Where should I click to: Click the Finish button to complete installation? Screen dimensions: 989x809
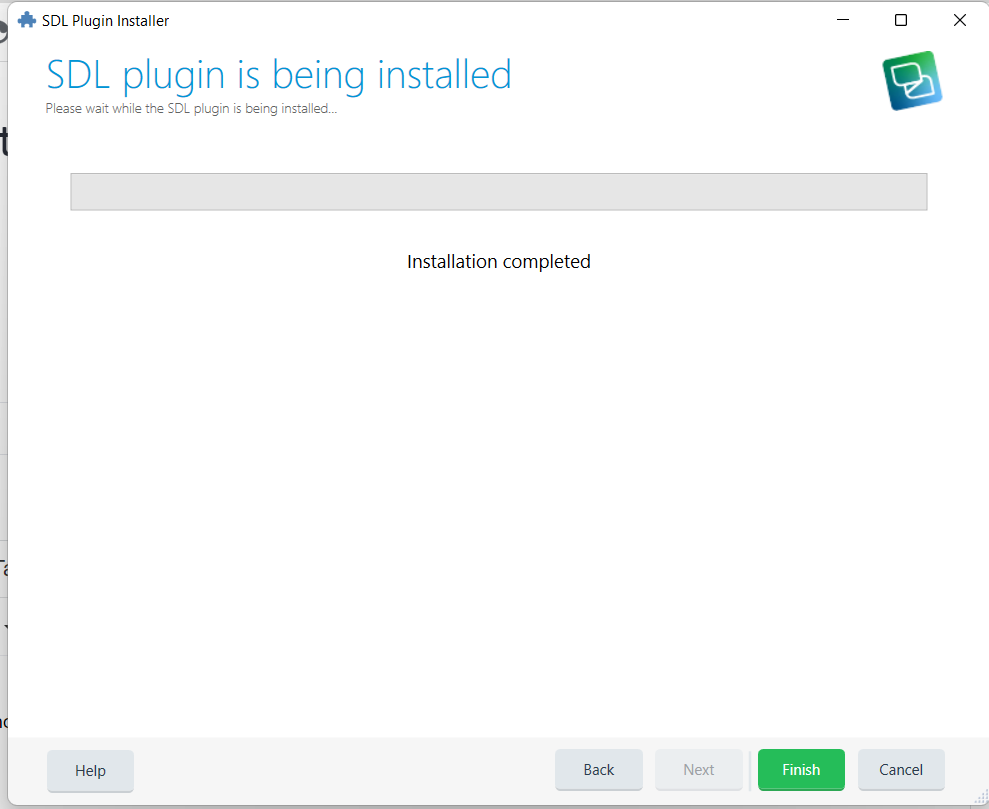click(x=801, y=770)
